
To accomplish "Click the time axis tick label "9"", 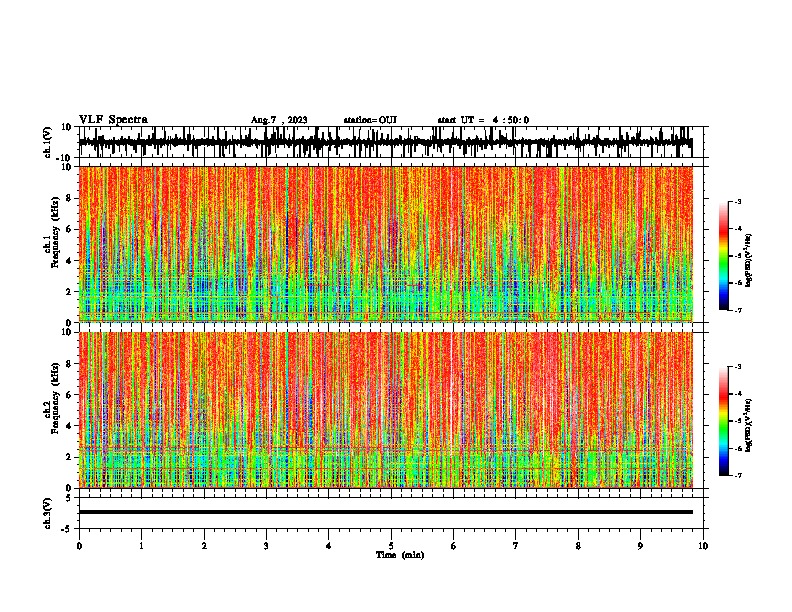I will [640, 546].
